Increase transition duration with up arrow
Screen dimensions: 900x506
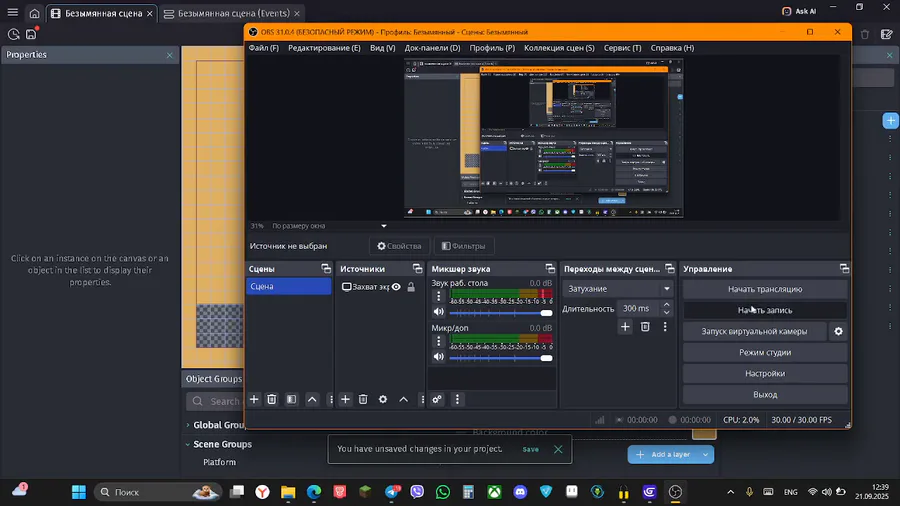666,305
